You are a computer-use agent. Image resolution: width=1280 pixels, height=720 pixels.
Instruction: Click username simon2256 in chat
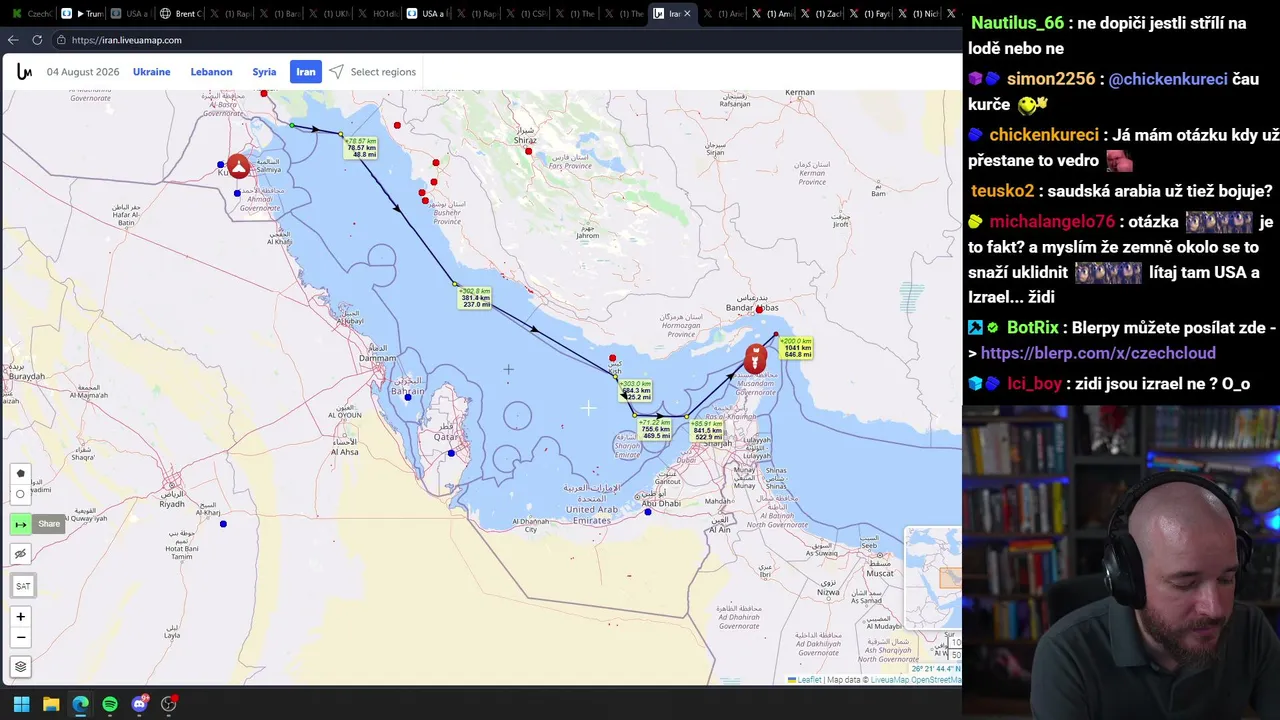coord(1051,79)
